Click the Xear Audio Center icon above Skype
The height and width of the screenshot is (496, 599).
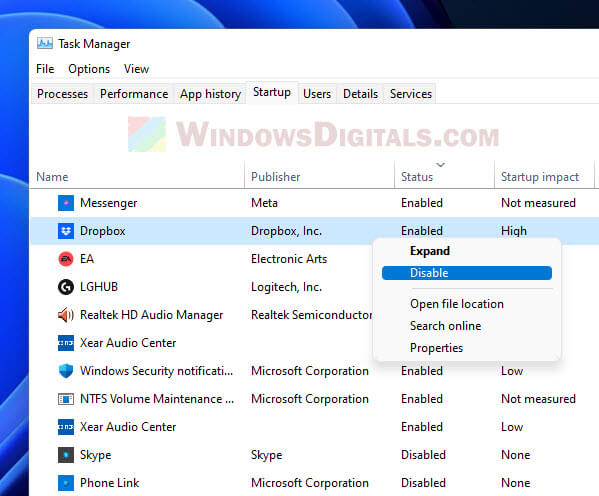[x=66, y=427]
